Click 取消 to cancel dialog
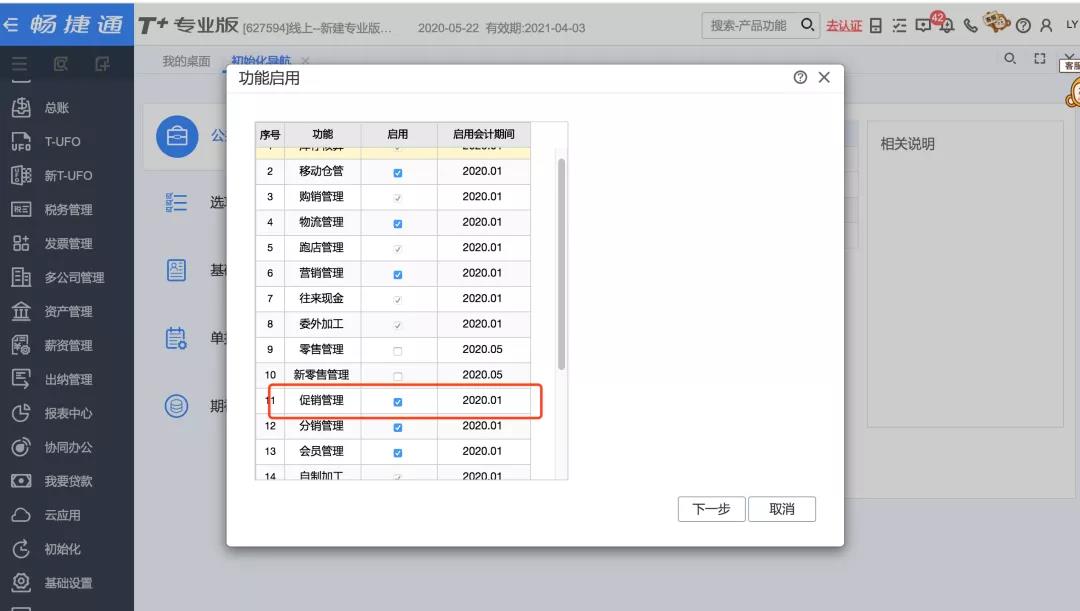1080x611 pixels. [782, 509]
